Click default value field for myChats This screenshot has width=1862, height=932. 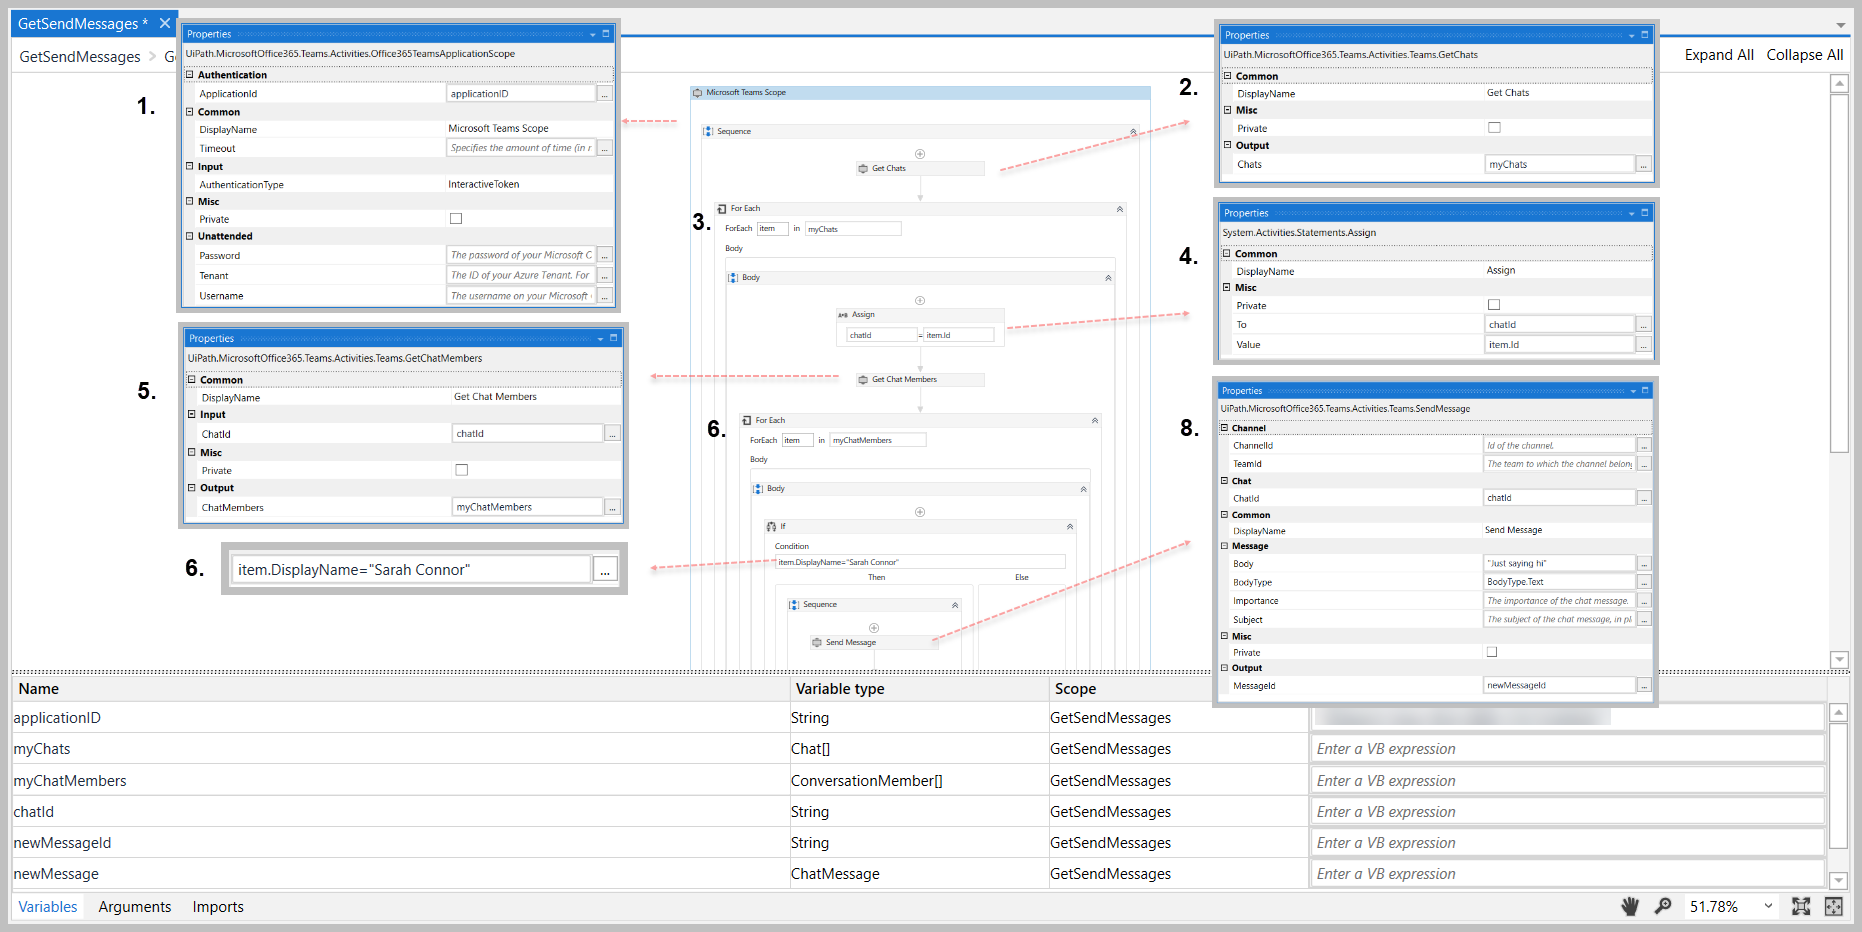pos(1568,749)
